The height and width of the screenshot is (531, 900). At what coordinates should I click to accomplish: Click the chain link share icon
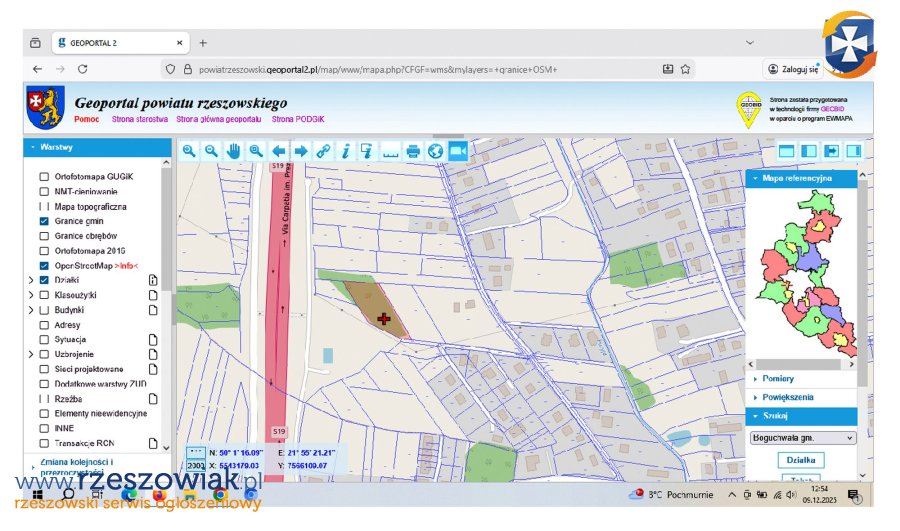click(x=323, y=150)
